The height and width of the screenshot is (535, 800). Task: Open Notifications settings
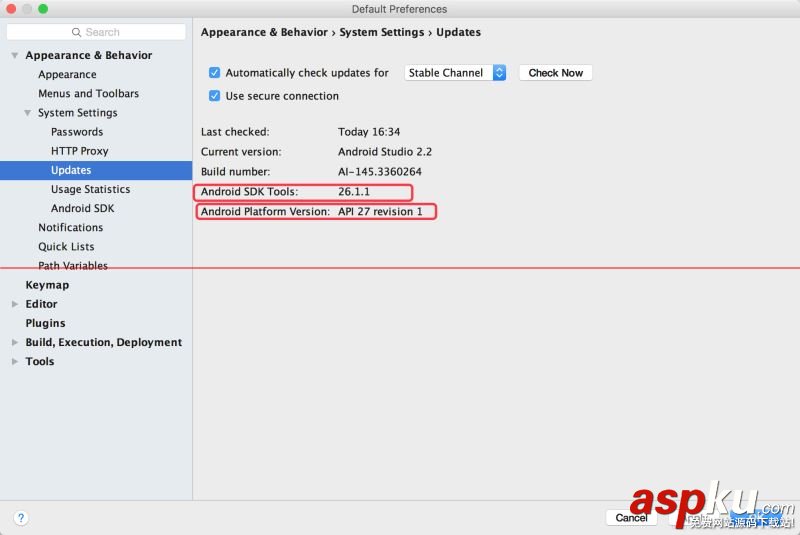[70, 227]
